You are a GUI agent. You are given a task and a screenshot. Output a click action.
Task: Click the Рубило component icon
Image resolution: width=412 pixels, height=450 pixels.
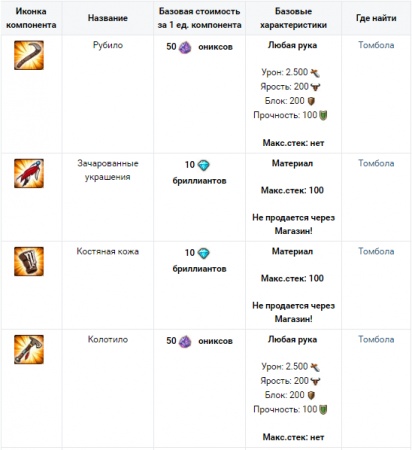(29, 55)
